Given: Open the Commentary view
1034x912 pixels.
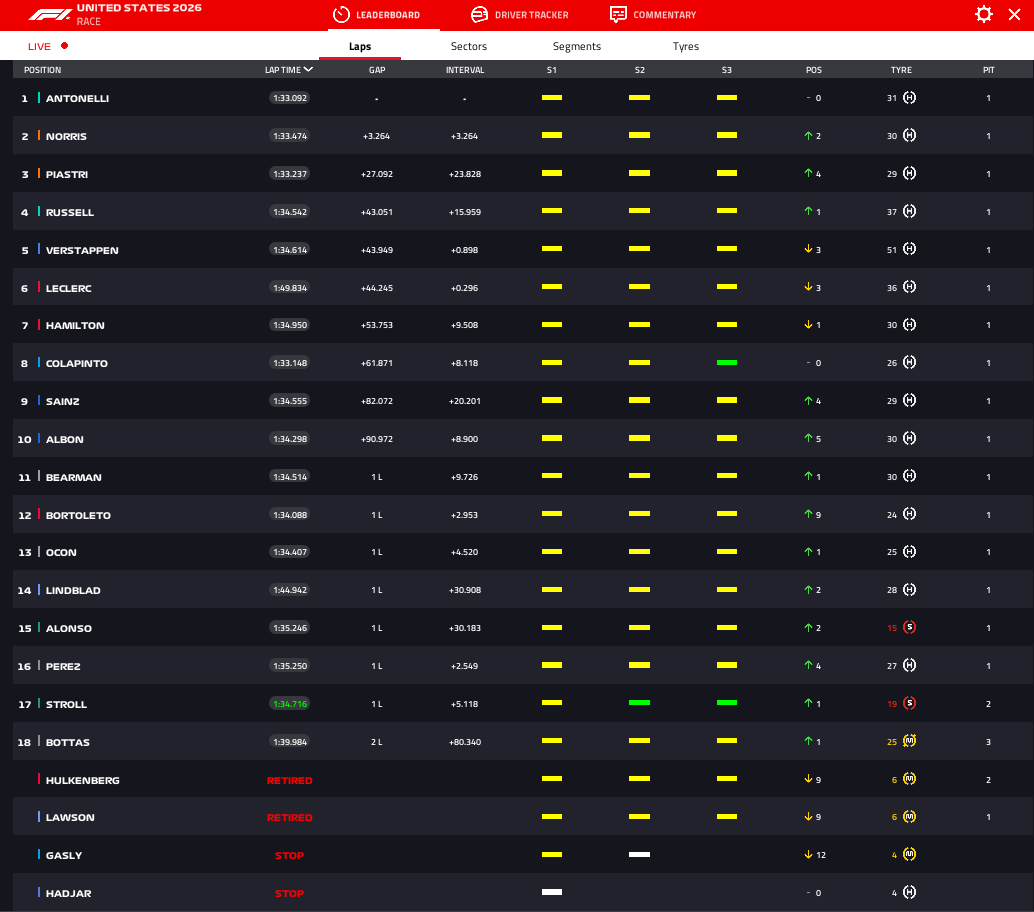Looking at the screenshot, I should pos(653,15).
